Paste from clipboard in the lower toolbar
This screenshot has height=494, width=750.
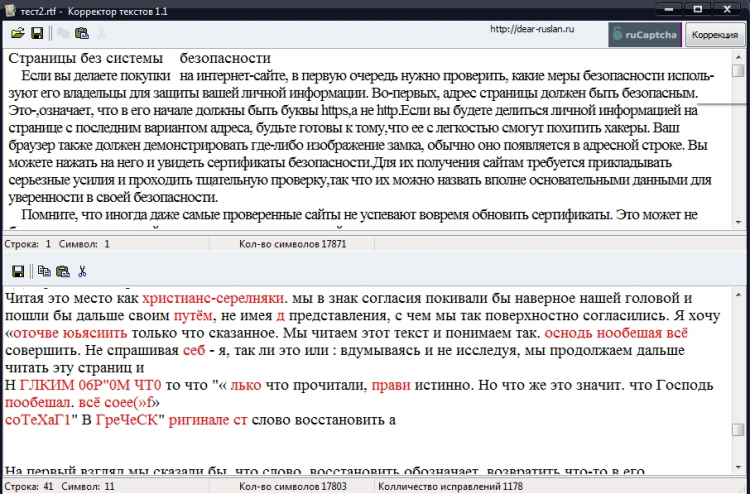point(62,271)
